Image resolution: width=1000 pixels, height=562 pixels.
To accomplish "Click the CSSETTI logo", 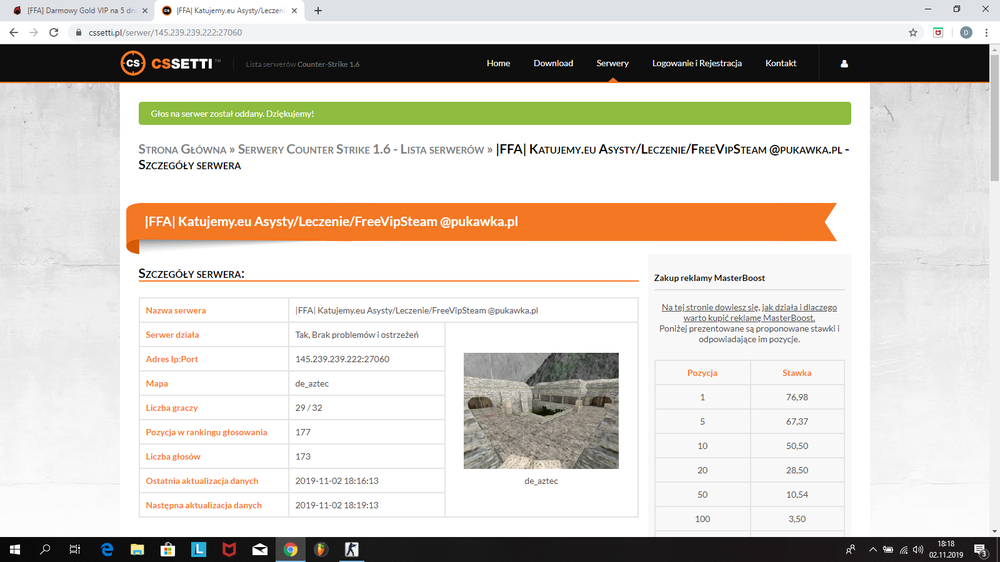I will (x=170, y=63).
